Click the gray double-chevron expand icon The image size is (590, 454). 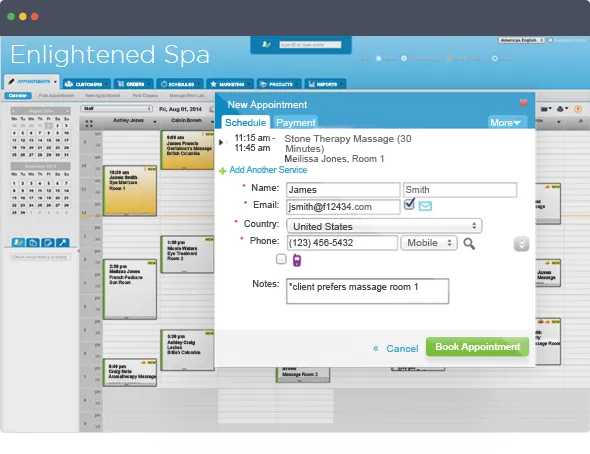(x=521, y=244)
